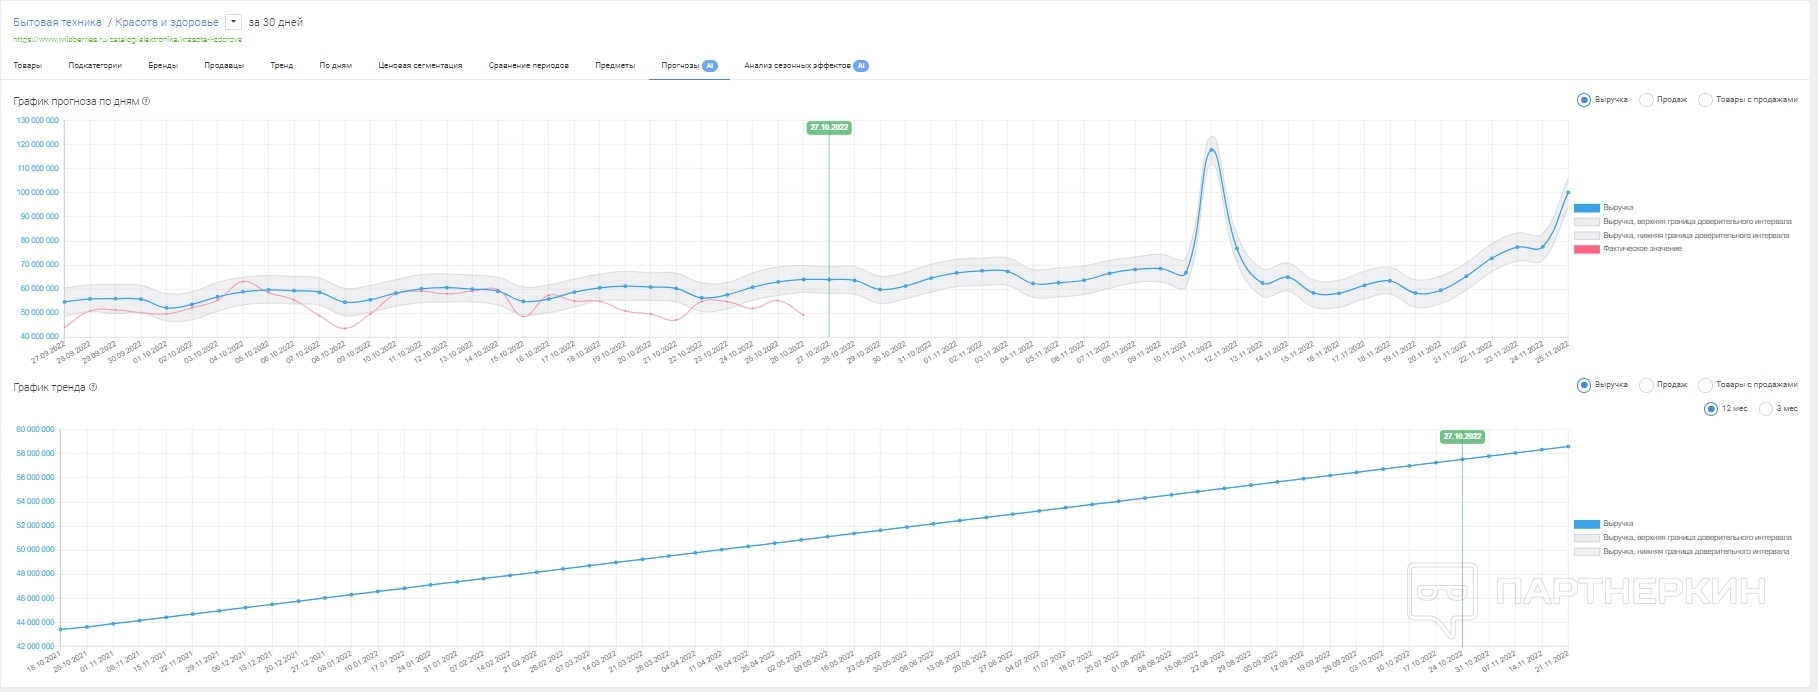
Task: Click AI badge on Анализ сезонных эффектов
Action: pyautogui.click(x=861, y=66)
